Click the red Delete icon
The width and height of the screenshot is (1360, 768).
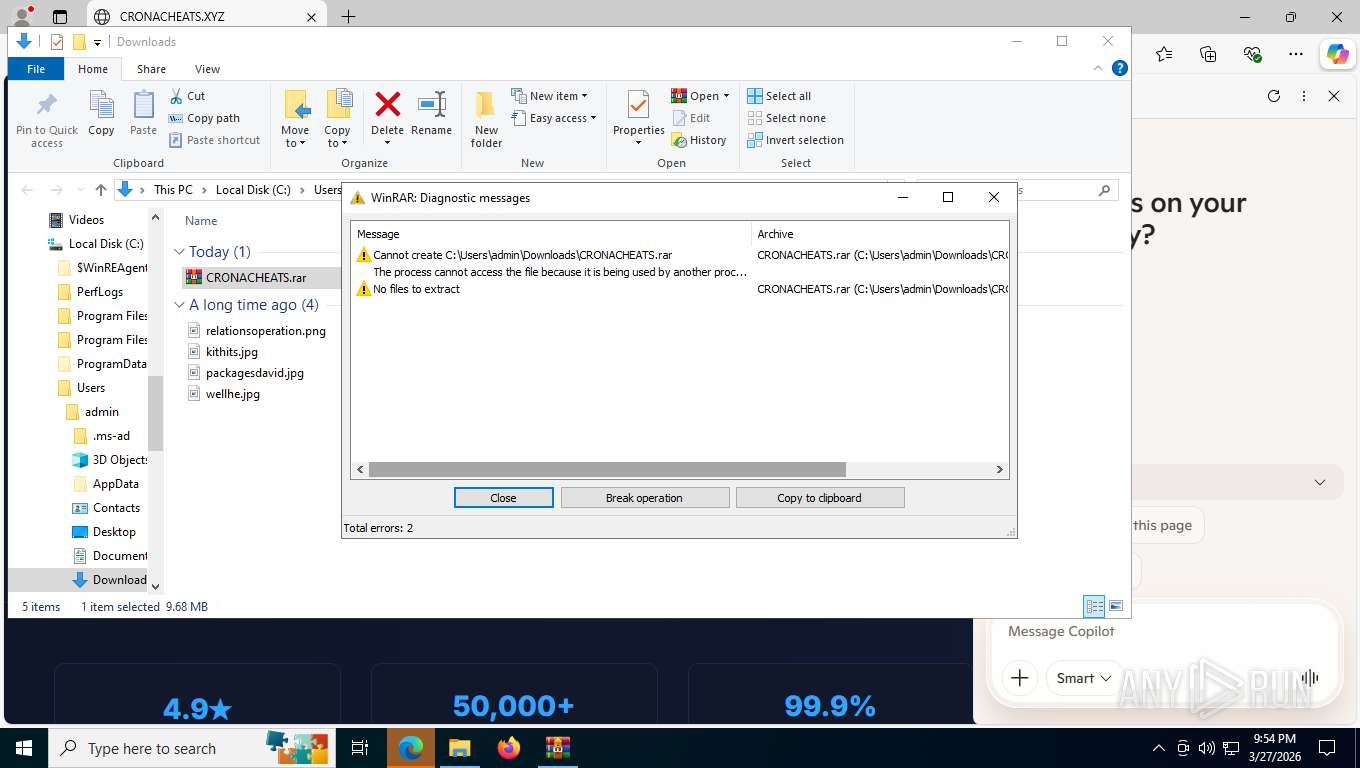[x=387, y=104]
